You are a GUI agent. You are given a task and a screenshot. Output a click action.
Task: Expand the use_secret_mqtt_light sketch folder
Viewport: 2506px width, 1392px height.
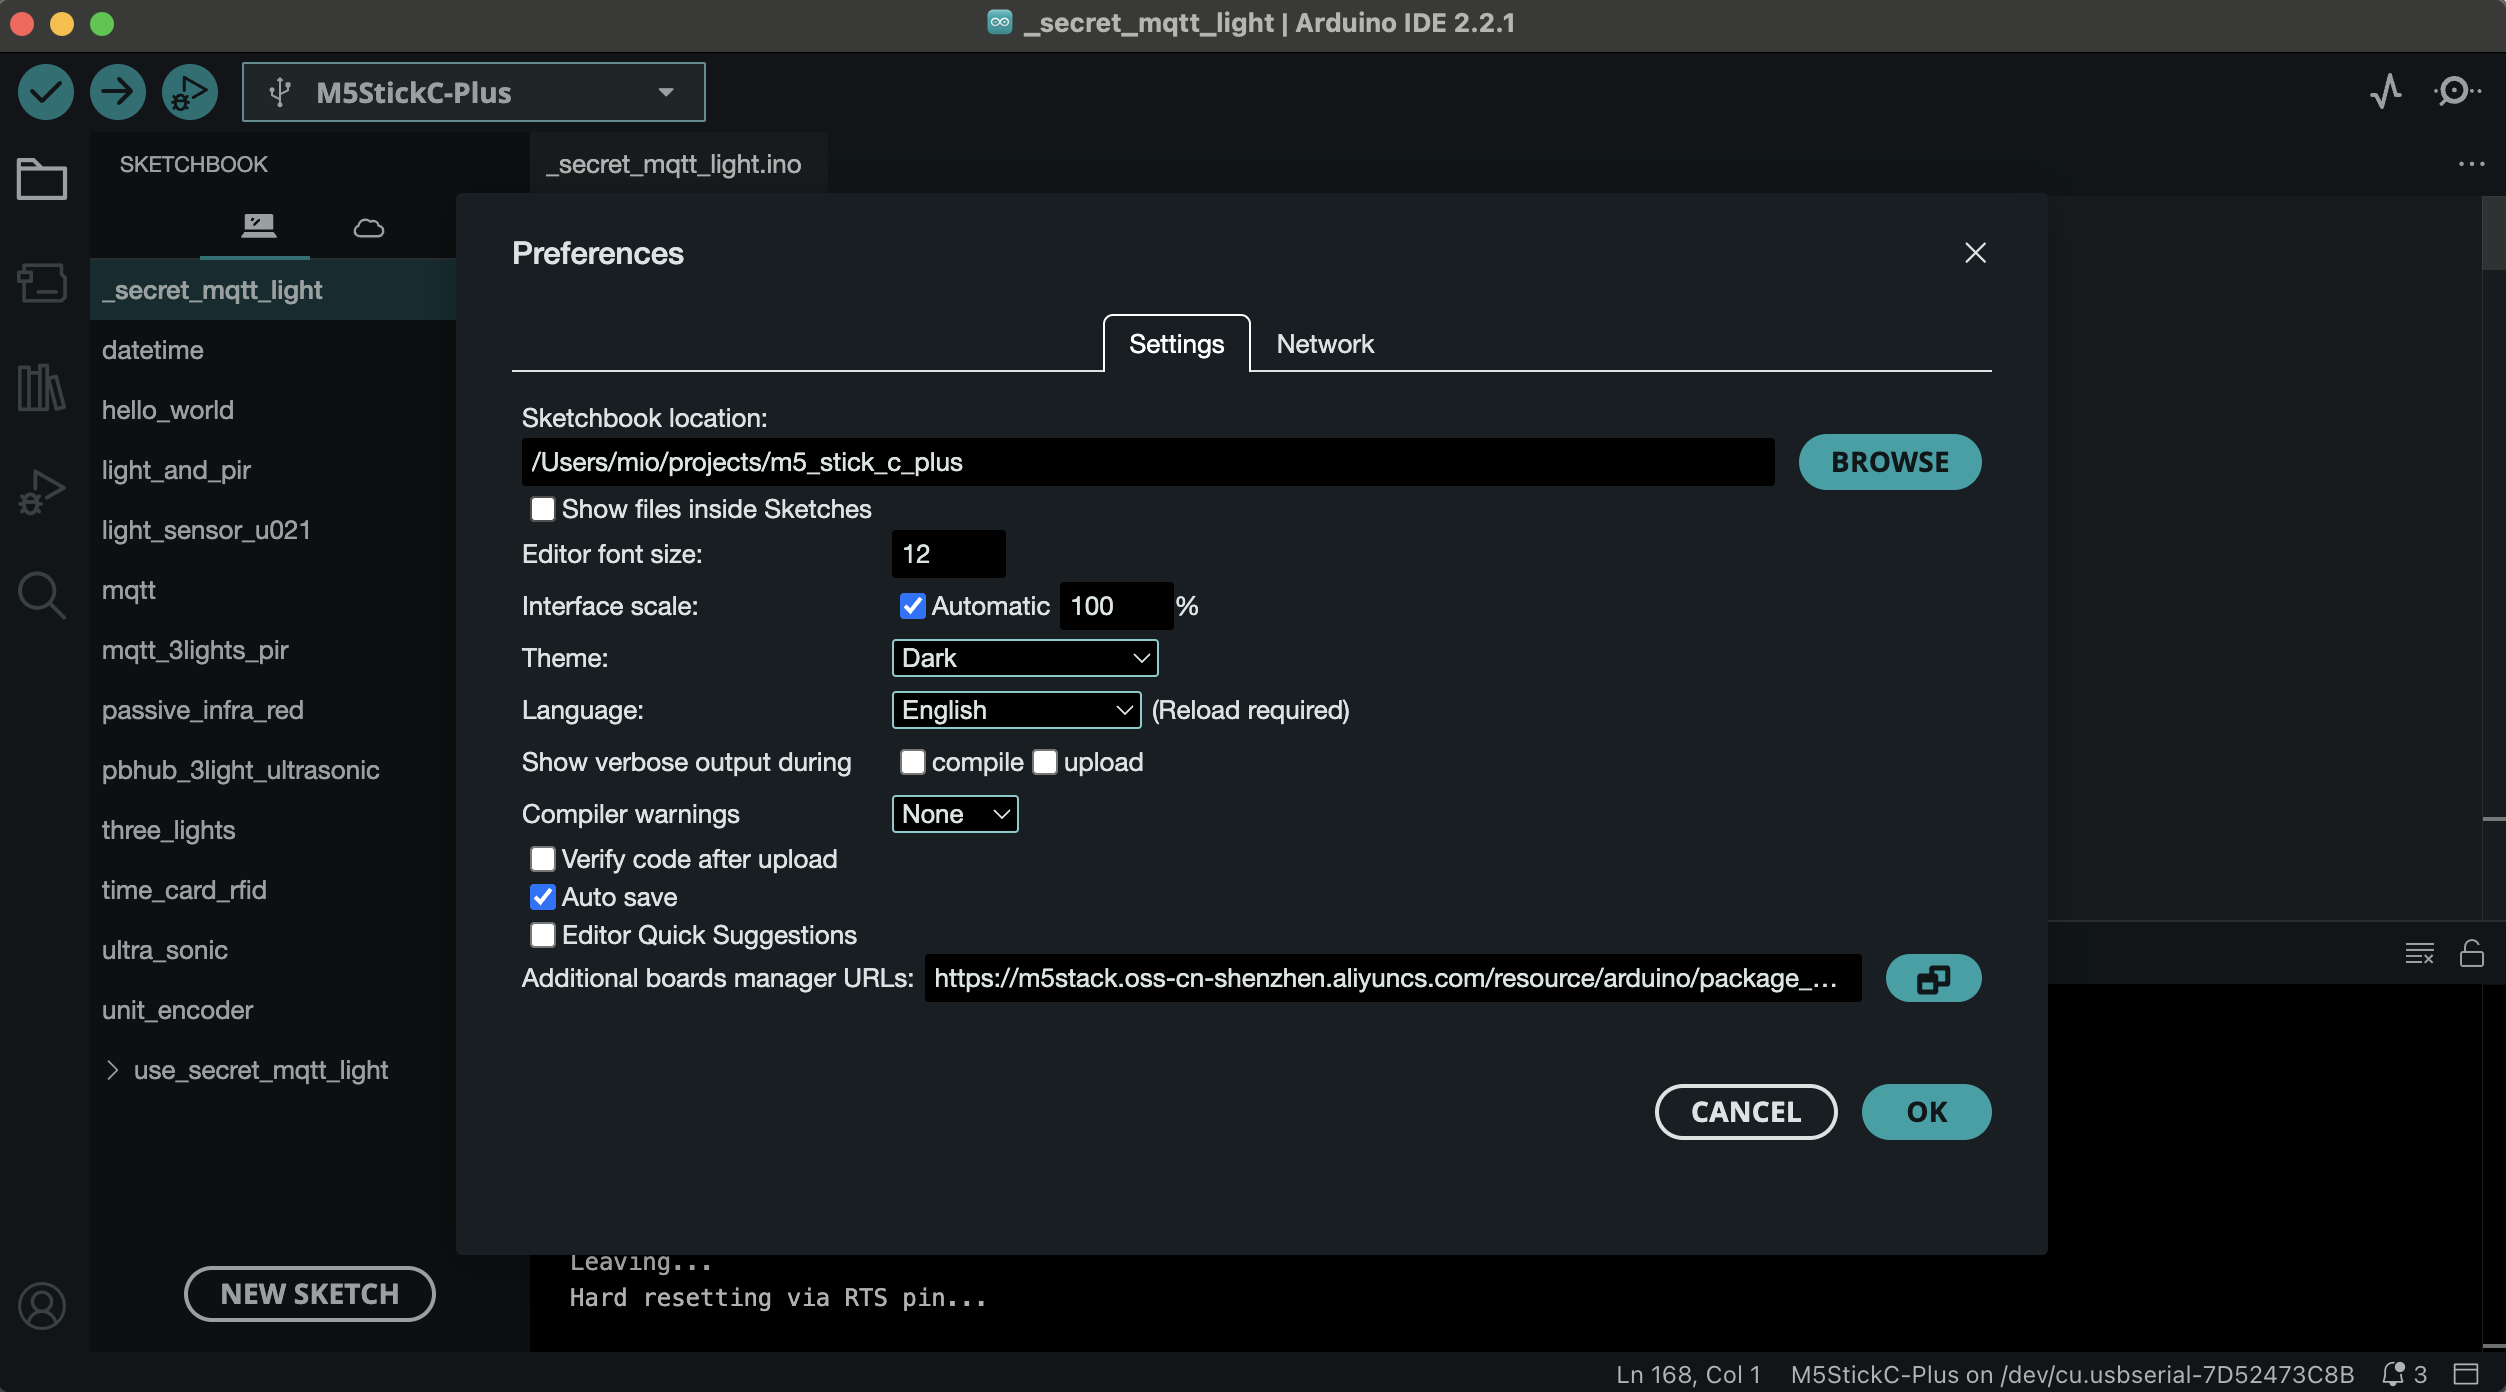112,1070
